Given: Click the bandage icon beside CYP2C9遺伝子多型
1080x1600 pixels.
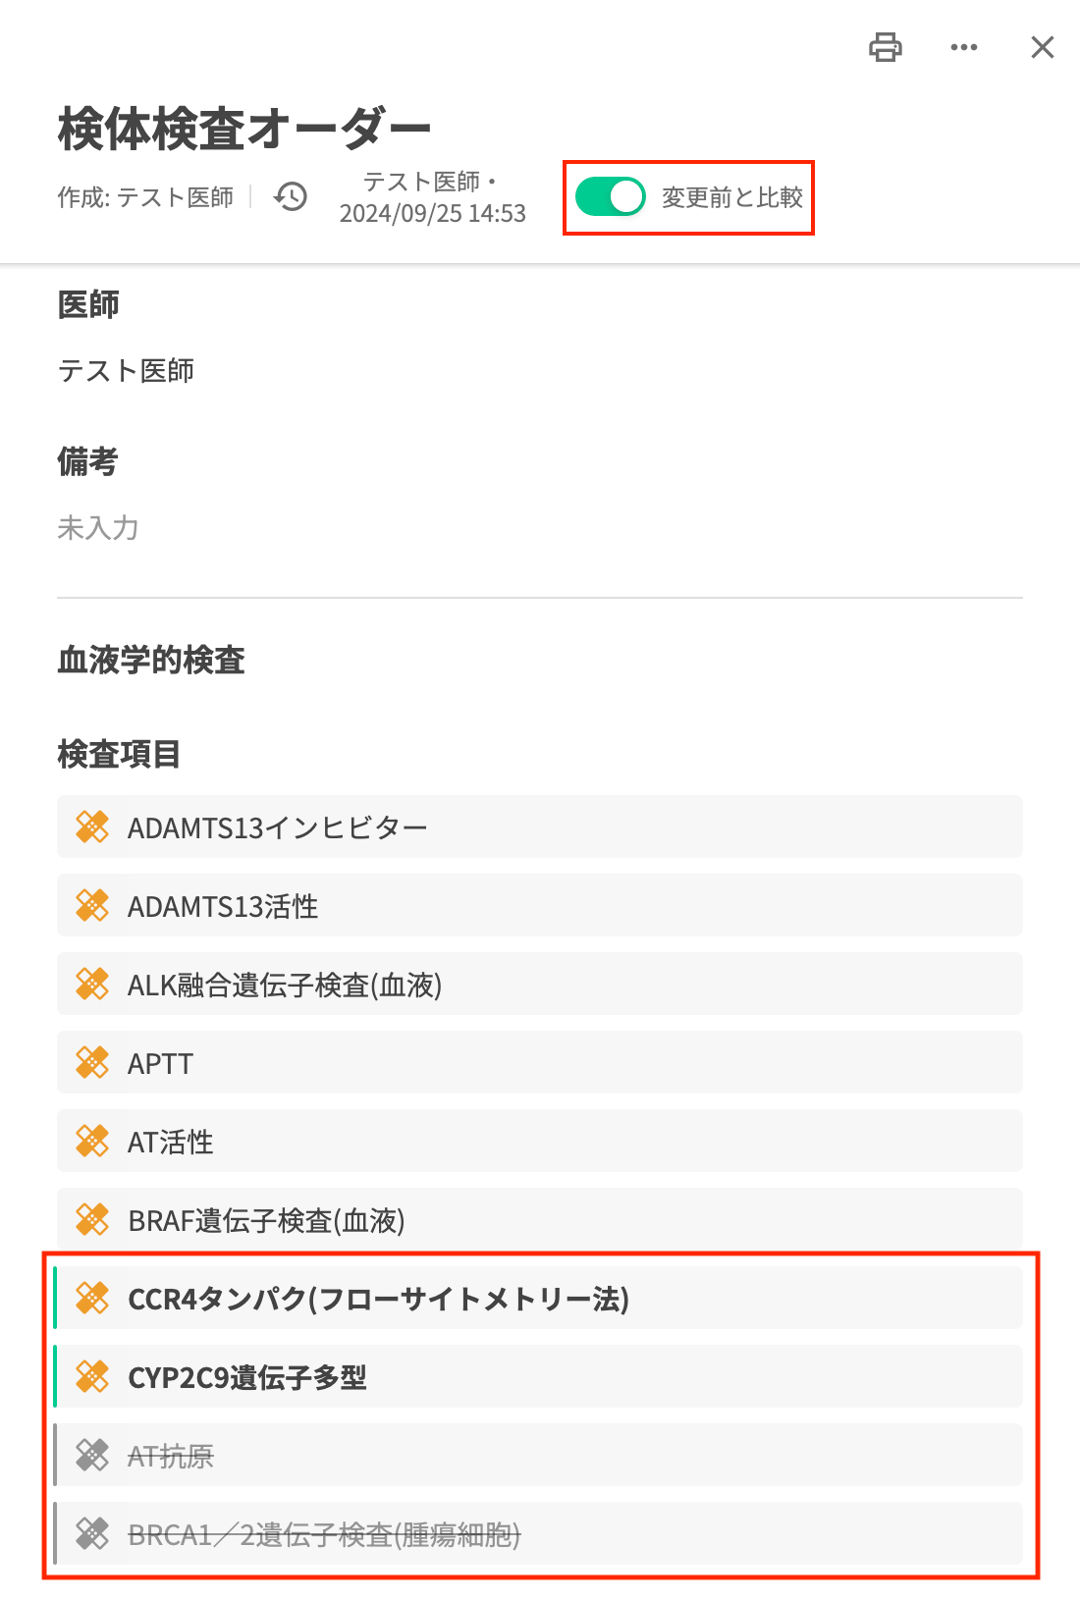Looking at the screenshot, I should 92,1377.
